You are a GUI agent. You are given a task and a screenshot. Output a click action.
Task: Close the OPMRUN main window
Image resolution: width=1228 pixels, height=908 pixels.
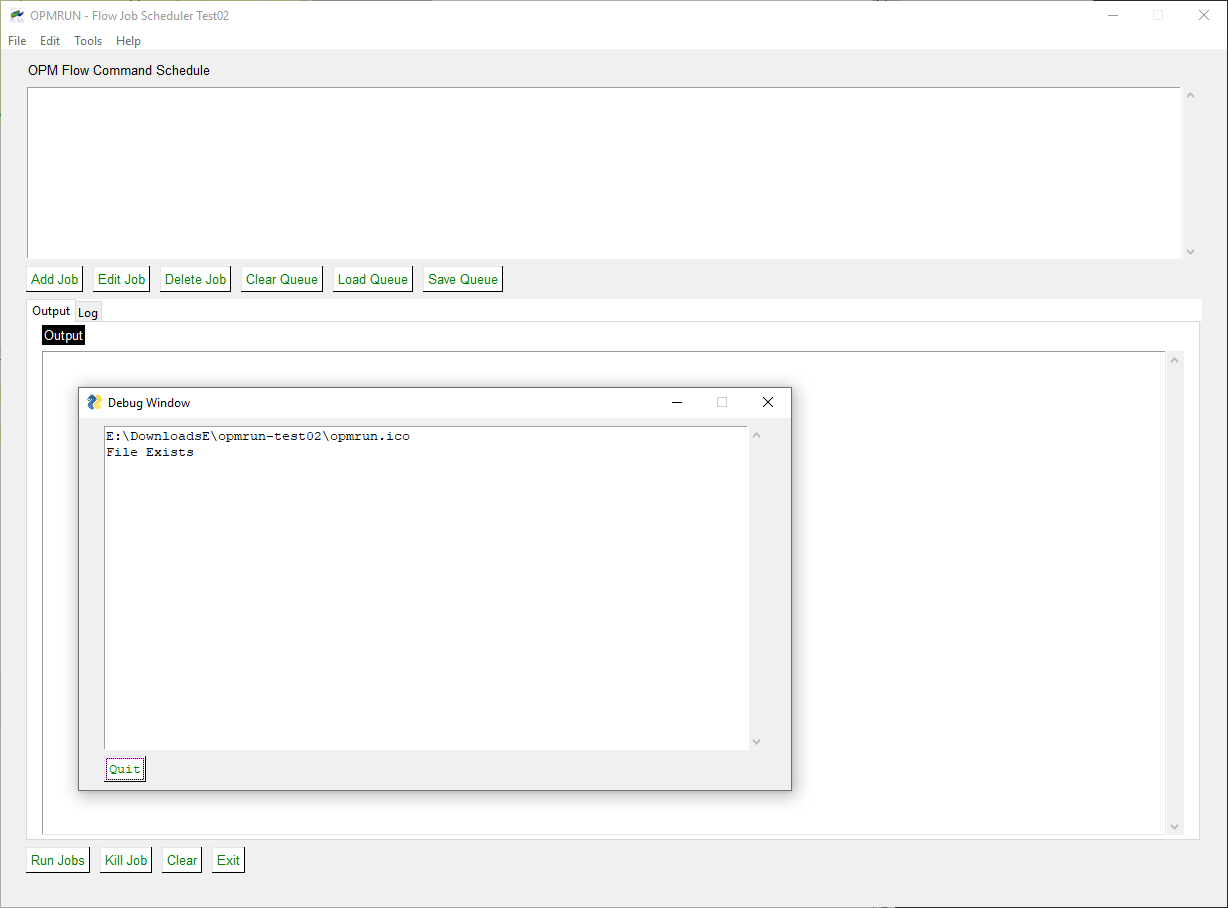tap(1204, 15)
